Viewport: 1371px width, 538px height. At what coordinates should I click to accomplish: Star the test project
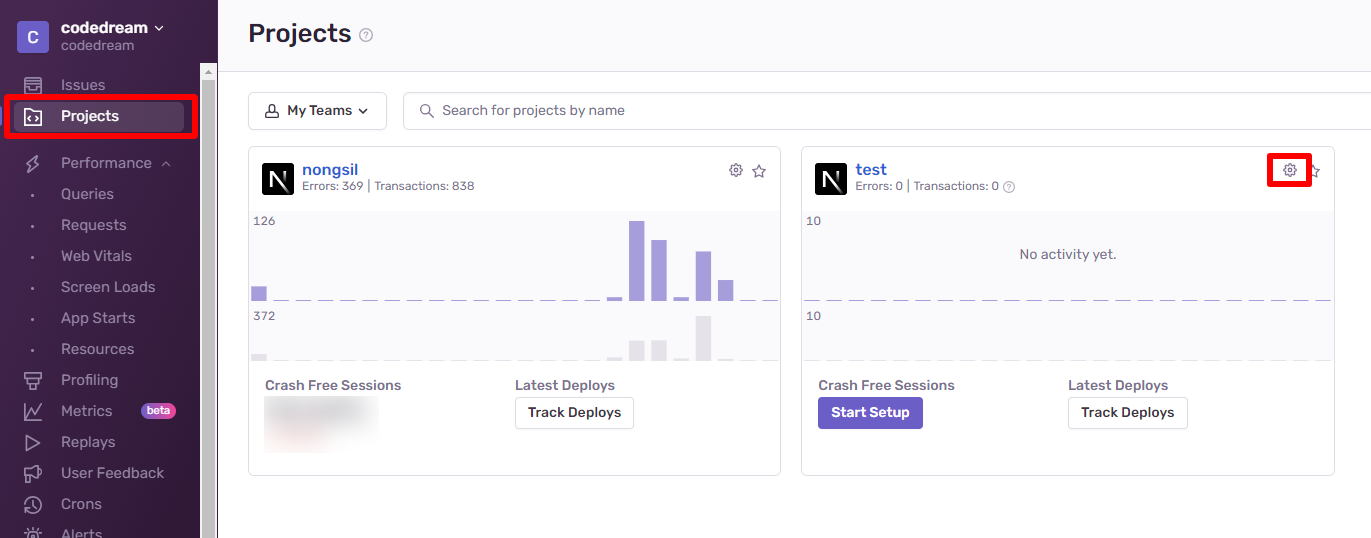pos(1314,171)
